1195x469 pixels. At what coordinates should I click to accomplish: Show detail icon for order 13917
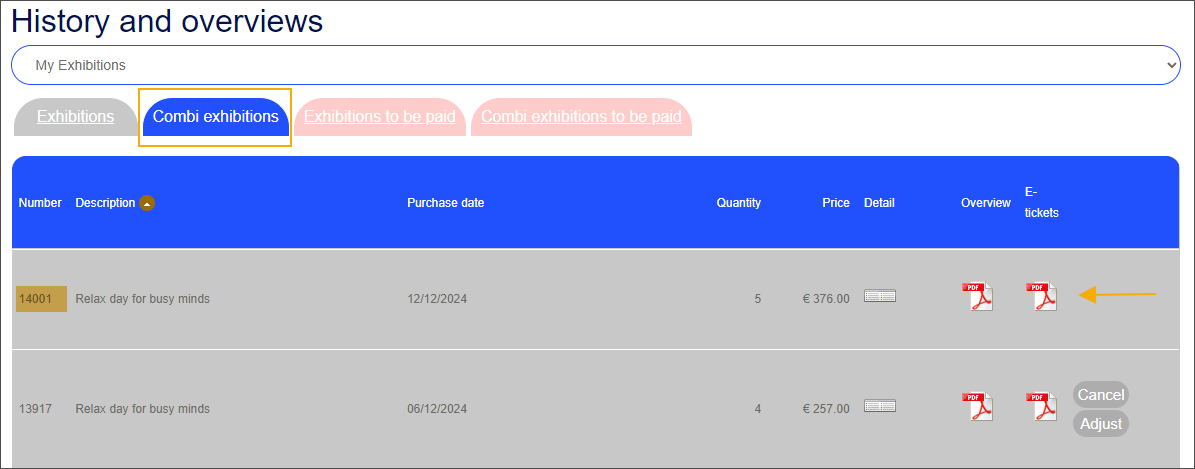(880, 406)
